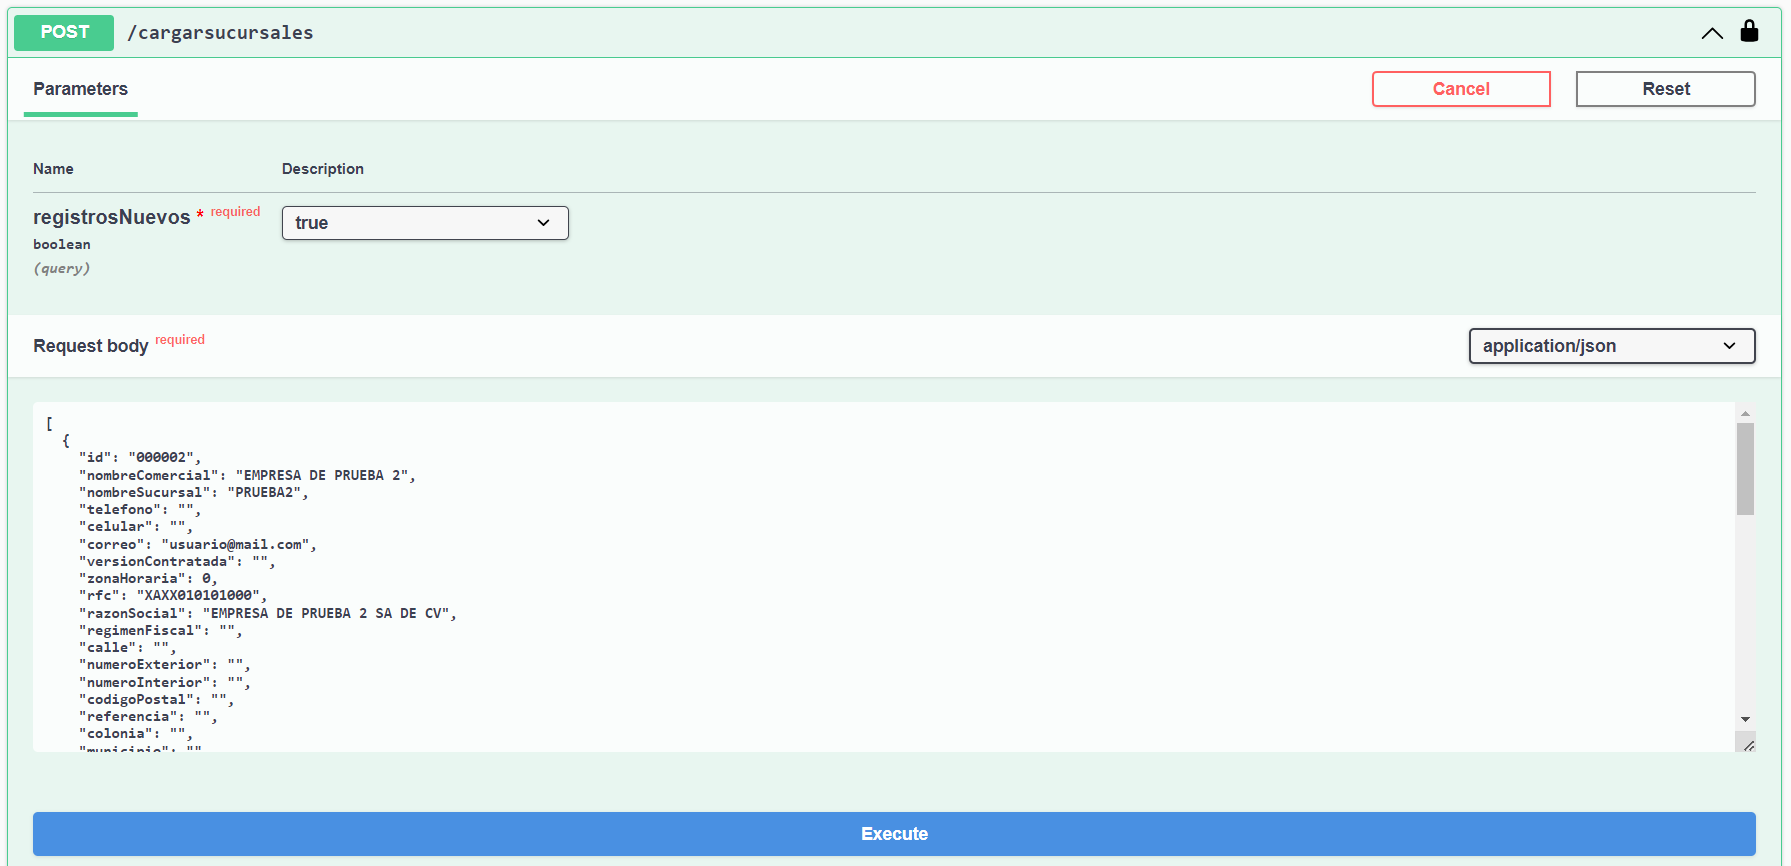
Task: Click the "numeroExterior" line
Action: 165,664
